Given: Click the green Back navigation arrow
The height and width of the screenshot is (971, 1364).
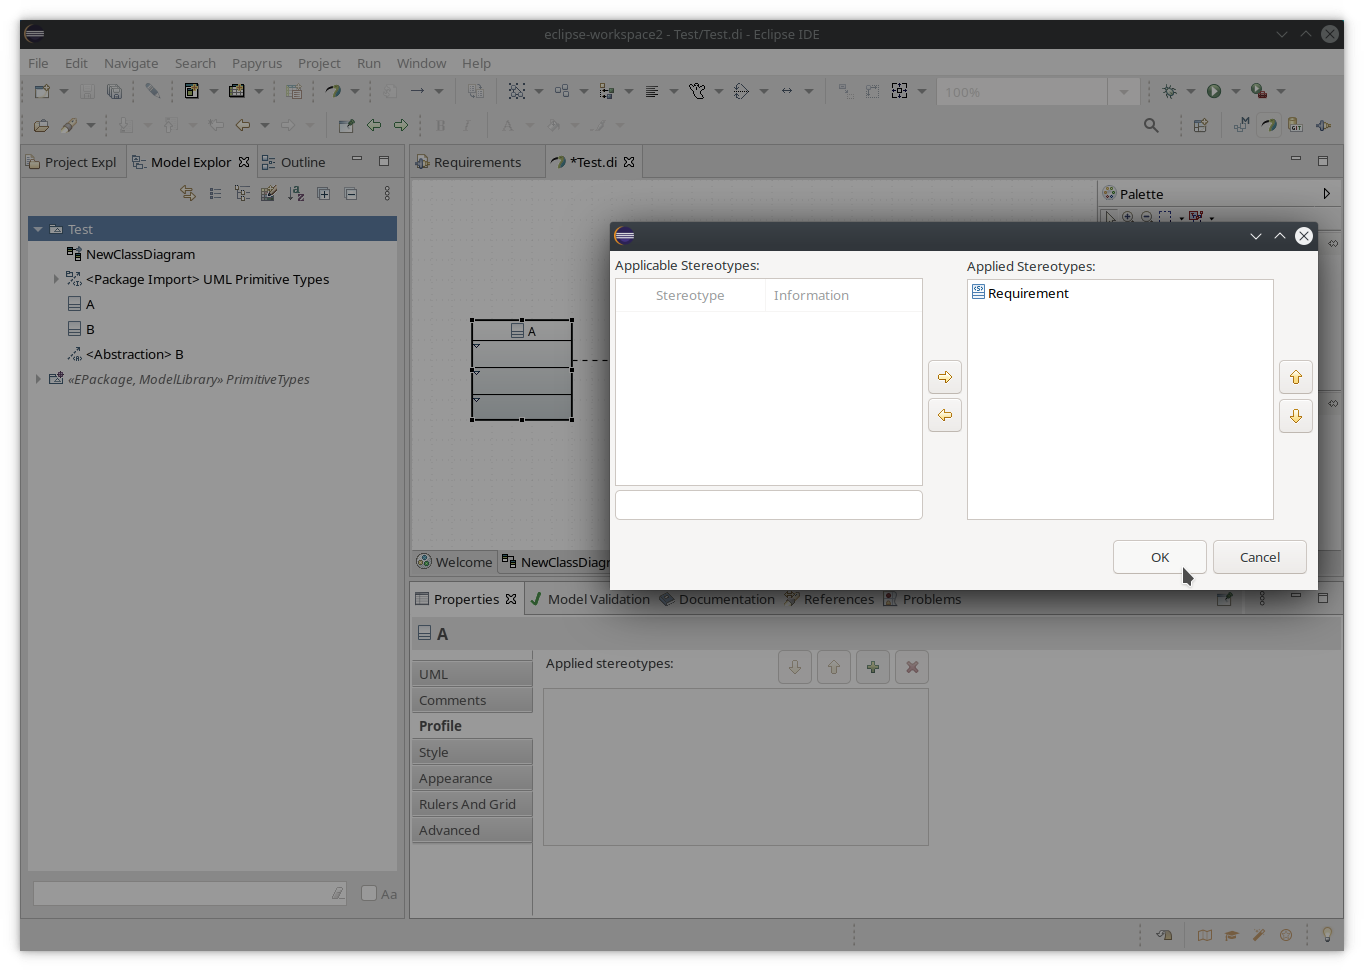Looking at the screenshot, I should (x=374, y=125).
